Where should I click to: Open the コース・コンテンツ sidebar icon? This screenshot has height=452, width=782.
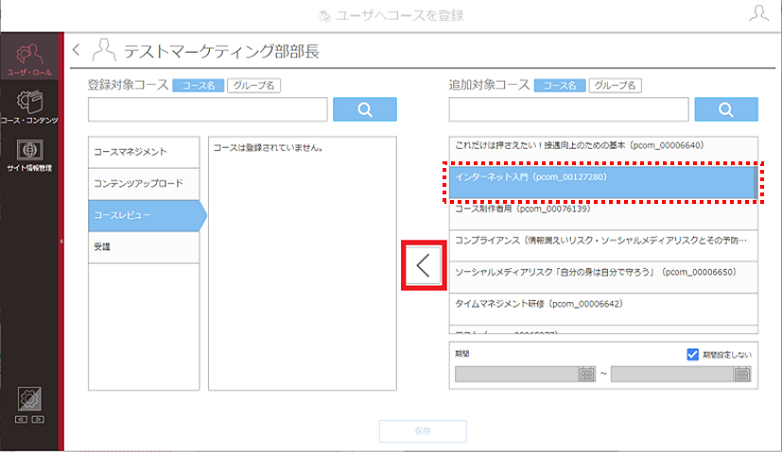(x=29, y=107)
